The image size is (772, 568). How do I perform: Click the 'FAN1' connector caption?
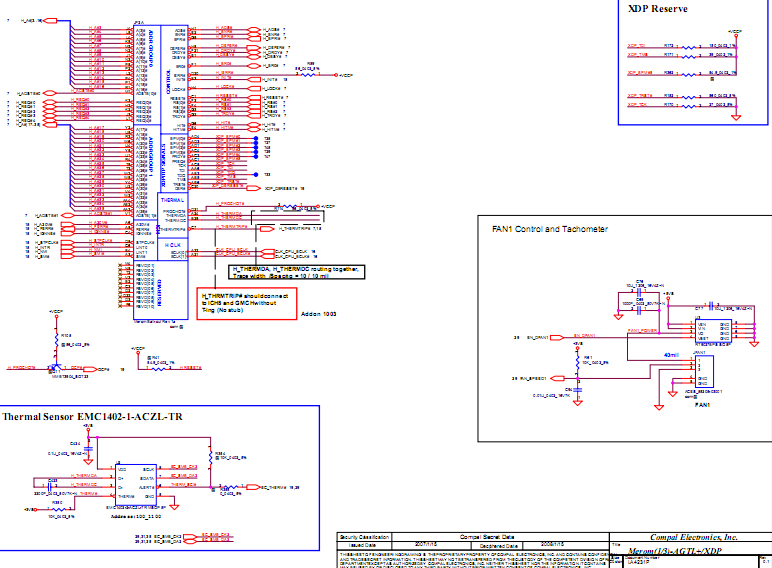[702, 405]
